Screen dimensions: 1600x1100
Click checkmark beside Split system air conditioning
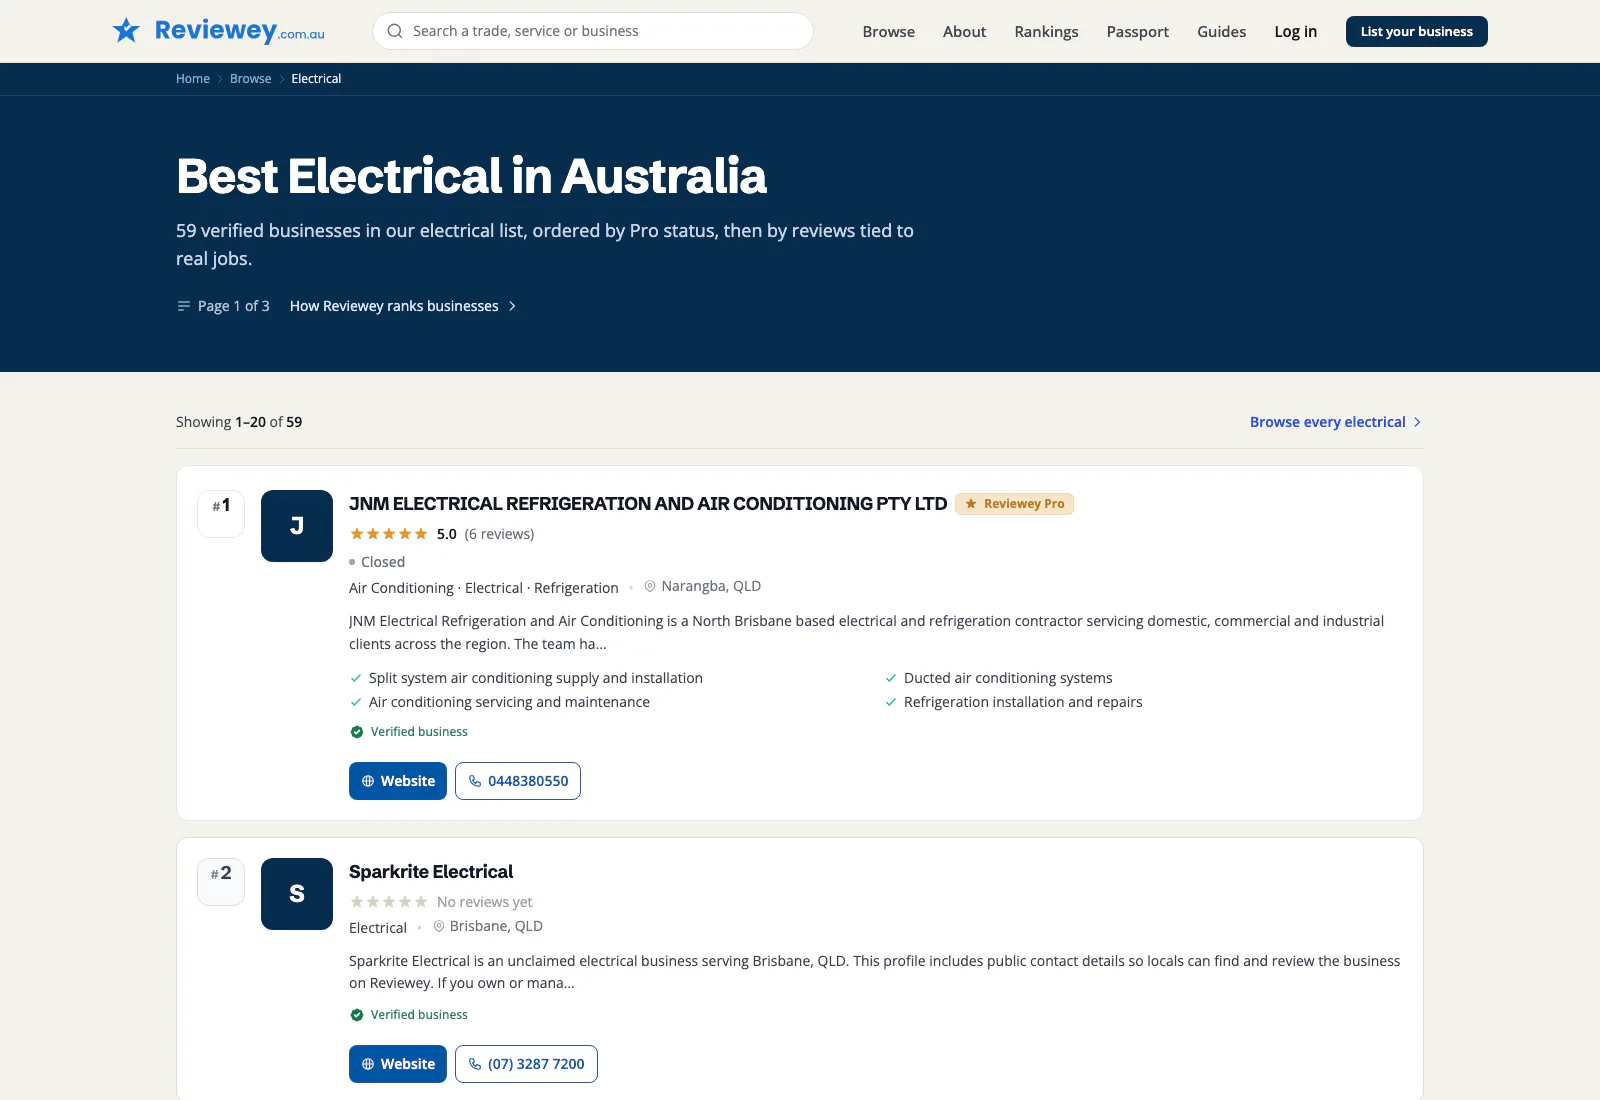pyautogui.click(x=356, y=678)
